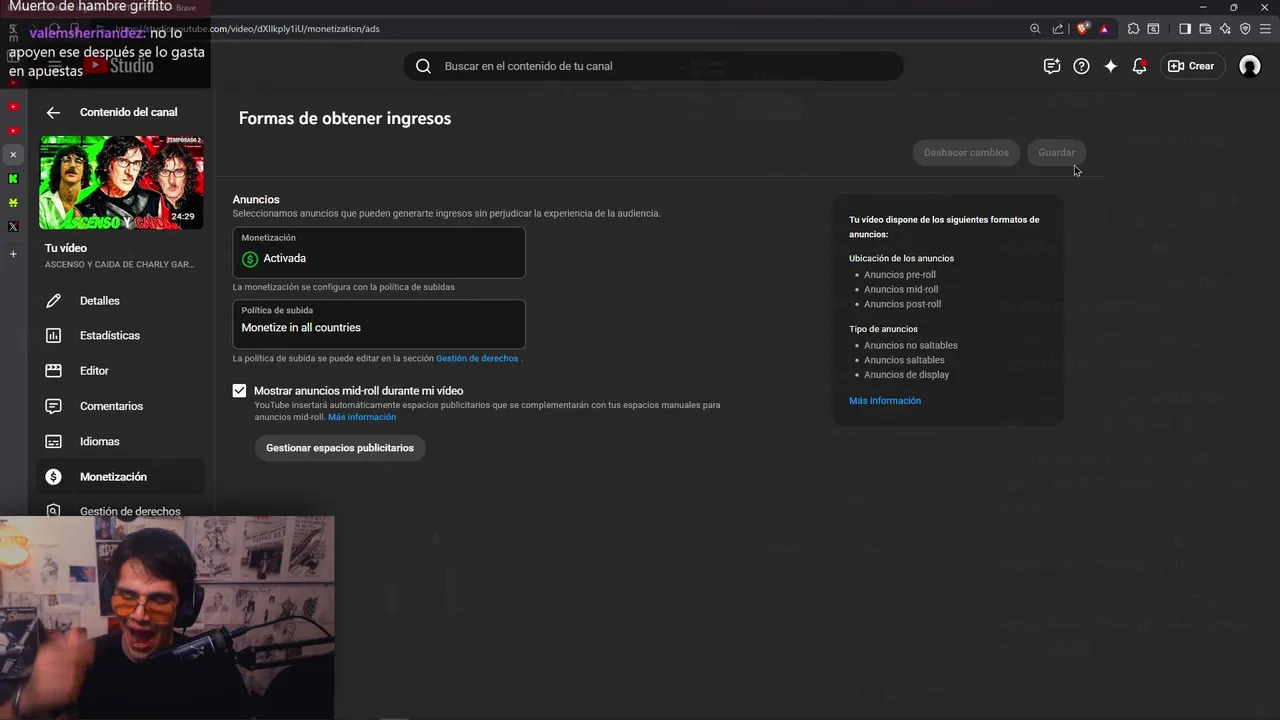Screen dimensions: 1280x720
Task: Open the account avatar menu
Action: coord(1250,66)
